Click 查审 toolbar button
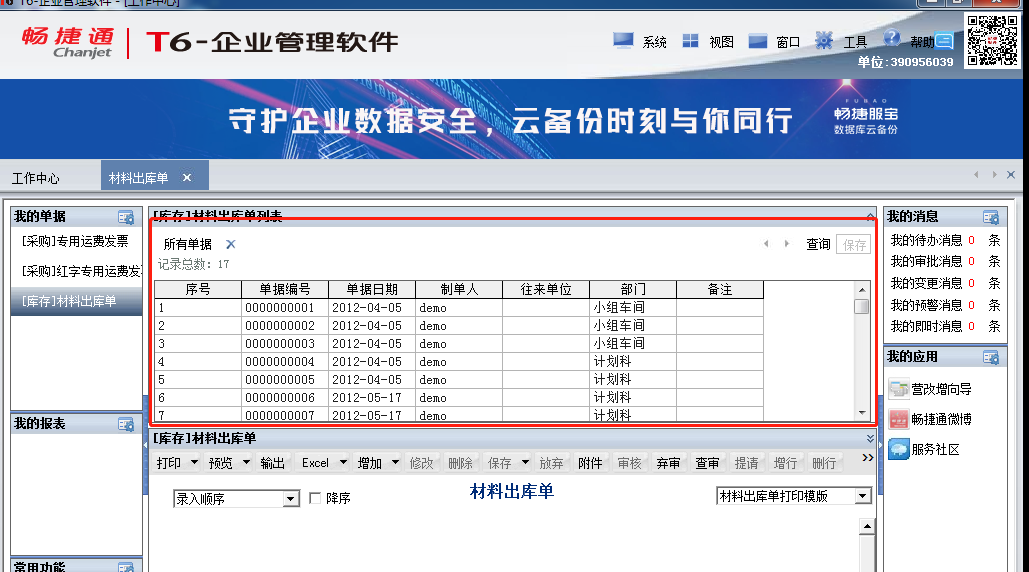The height and width of the screenshot is (572, 1029). pyautogui.click(x=707, y=463)
